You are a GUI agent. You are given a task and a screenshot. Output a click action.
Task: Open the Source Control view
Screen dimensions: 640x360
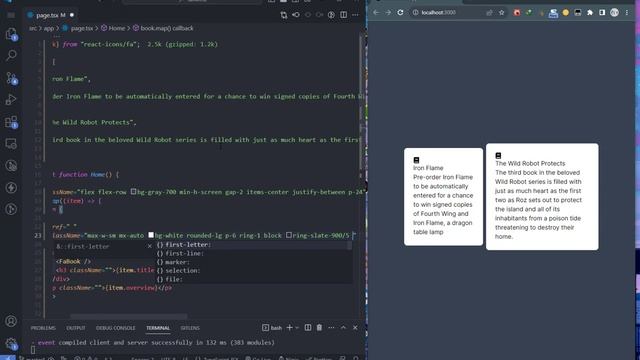coord(11,78)
